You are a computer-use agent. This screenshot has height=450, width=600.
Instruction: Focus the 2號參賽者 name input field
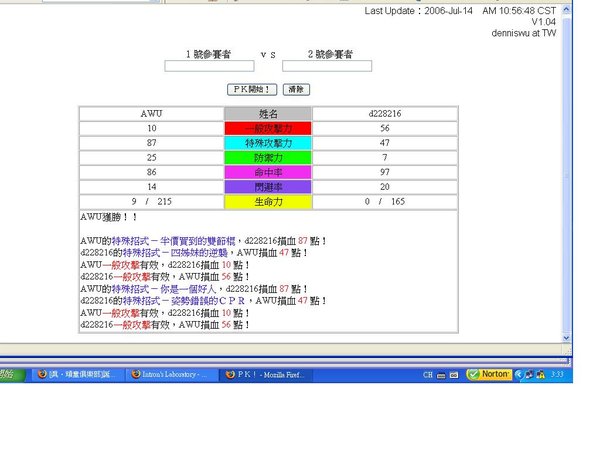(326, 66)
